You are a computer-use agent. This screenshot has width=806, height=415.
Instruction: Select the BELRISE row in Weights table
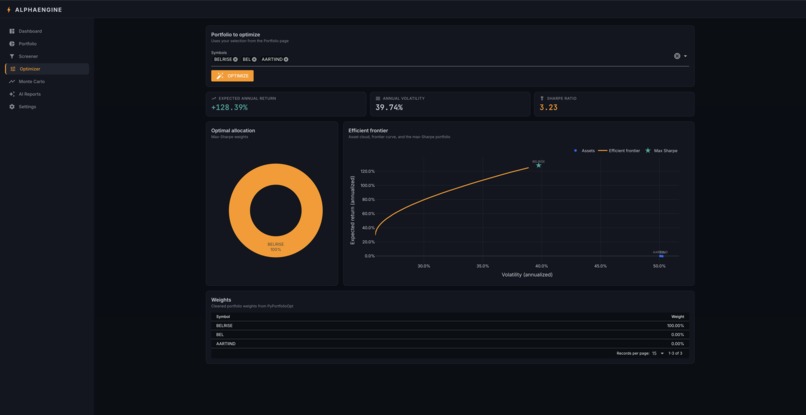click(450, 326)
